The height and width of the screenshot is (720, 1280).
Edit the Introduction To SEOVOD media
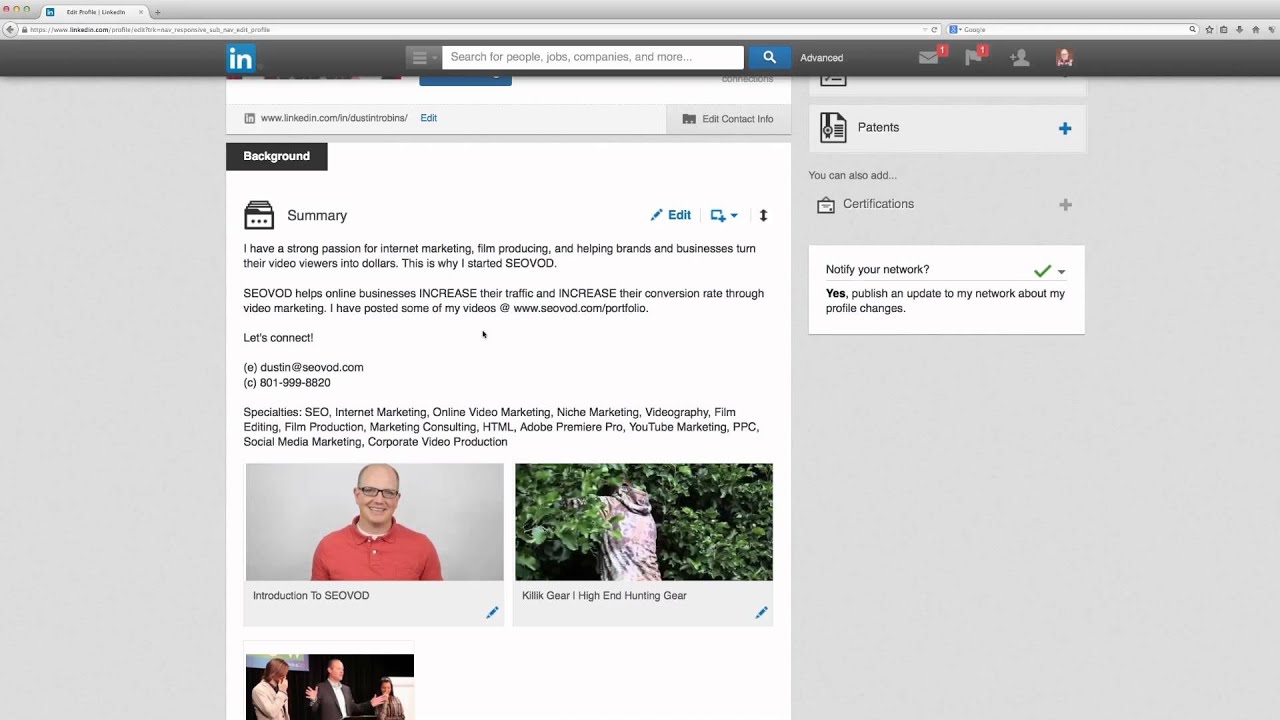coord(492,612)
